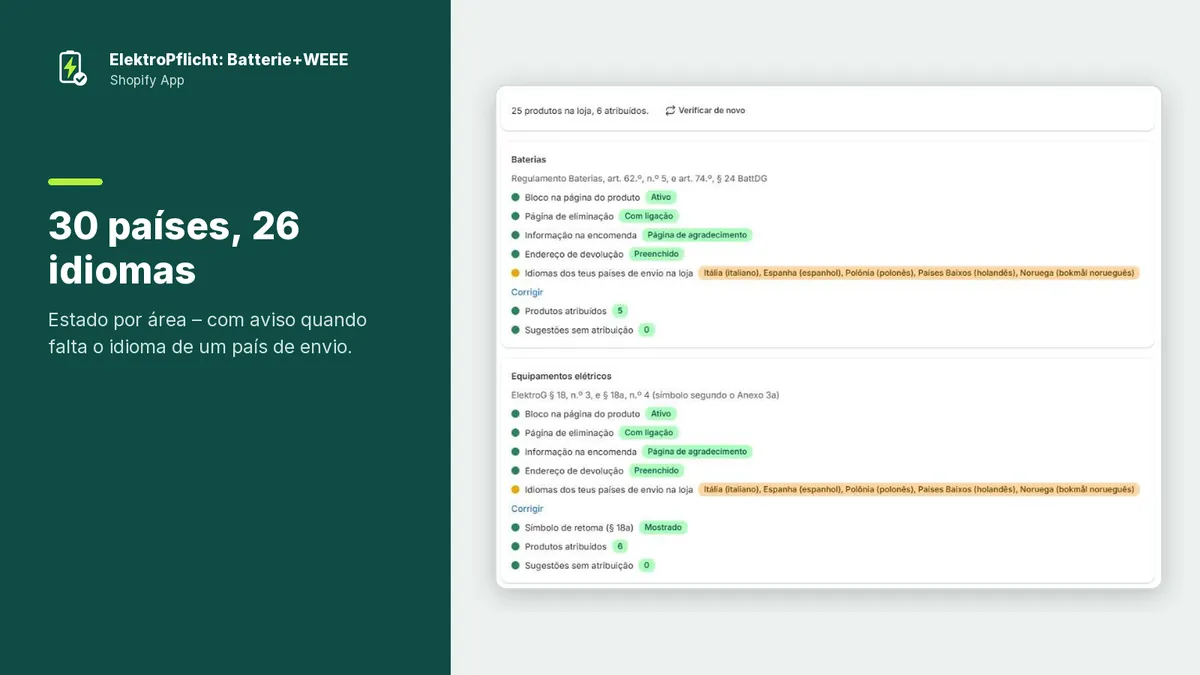Click the yellow warning dot in Baterias section

[516, 273]
